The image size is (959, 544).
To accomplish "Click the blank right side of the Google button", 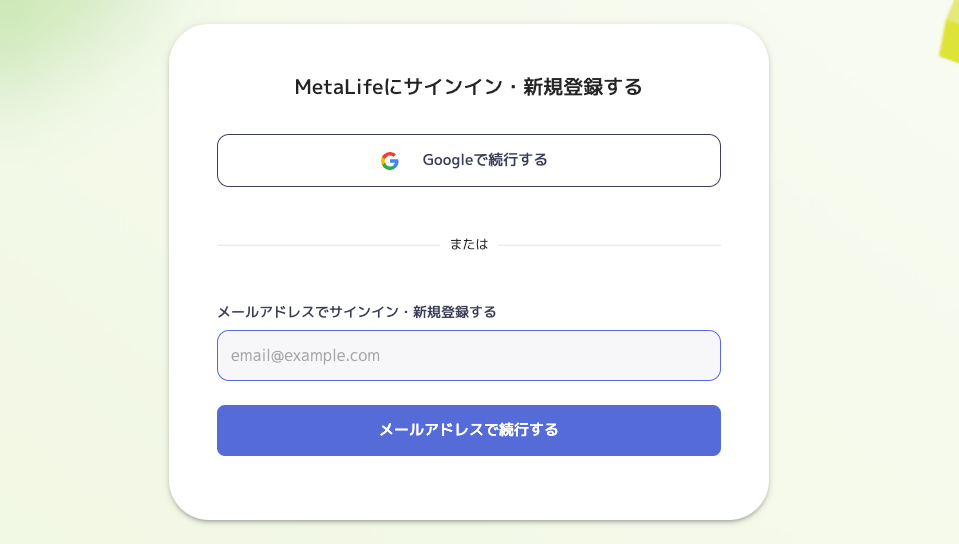I will pyautogui.click(x=636, y=160).
